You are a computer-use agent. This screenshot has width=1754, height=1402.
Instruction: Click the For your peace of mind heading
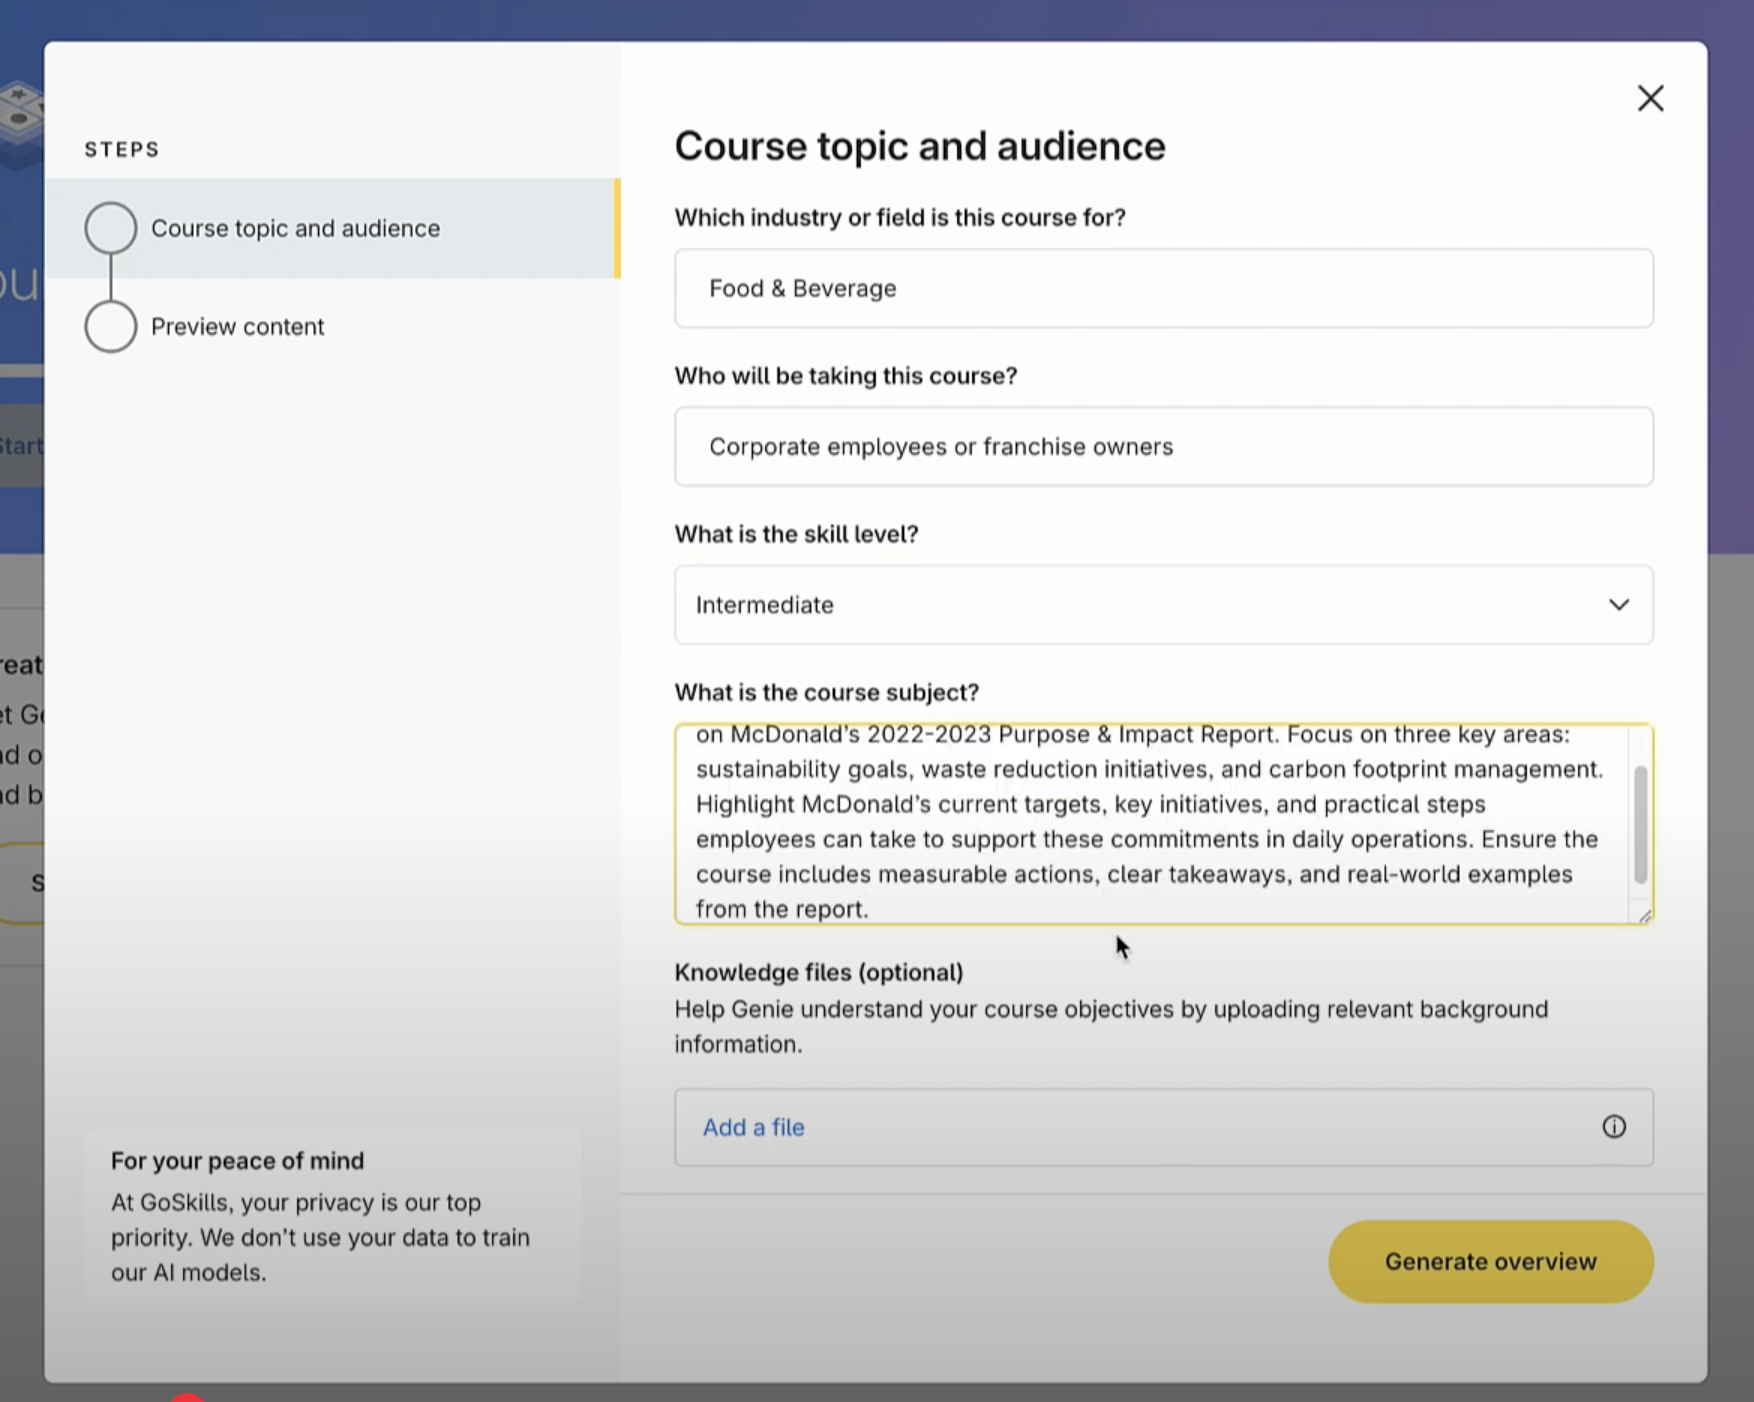click(x=237, y=1161)
